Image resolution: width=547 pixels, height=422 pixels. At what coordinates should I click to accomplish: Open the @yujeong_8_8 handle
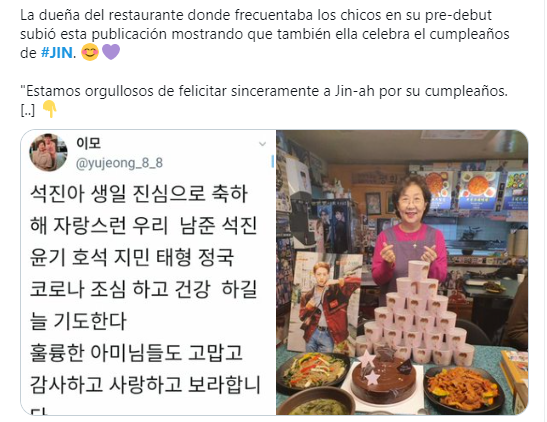[119, 163]
